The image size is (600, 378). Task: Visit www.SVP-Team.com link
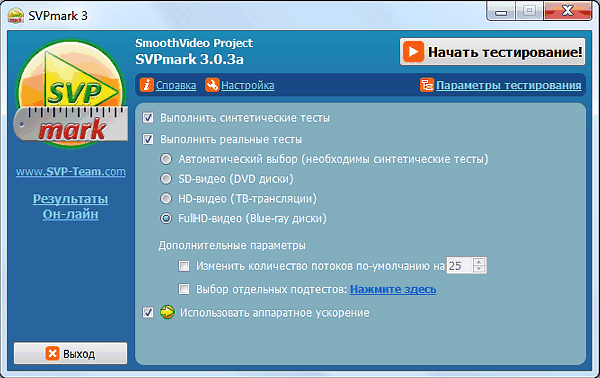71,171
